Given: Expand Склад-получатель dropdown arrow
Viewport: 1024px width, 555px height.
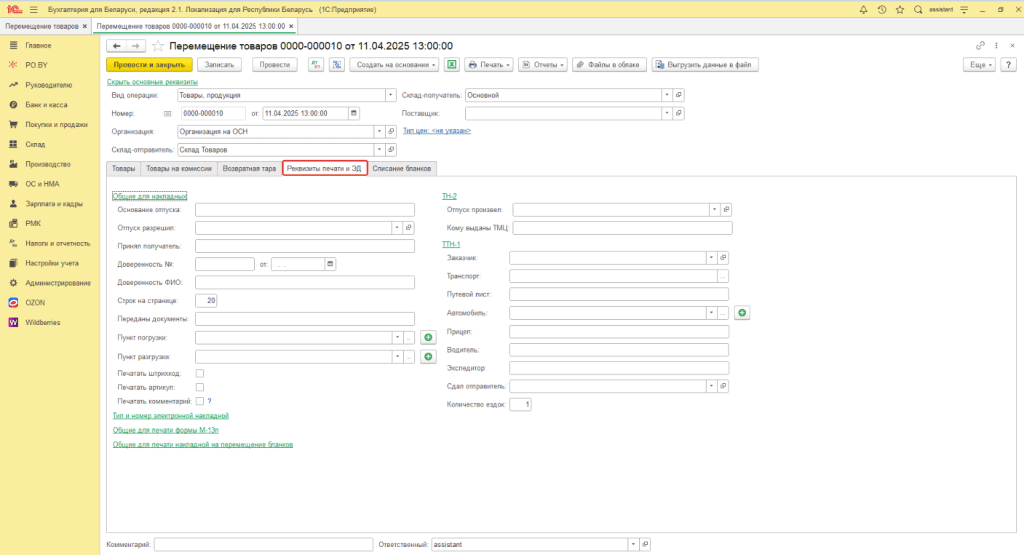Looking at the screenshot, I should coord(667,95).
